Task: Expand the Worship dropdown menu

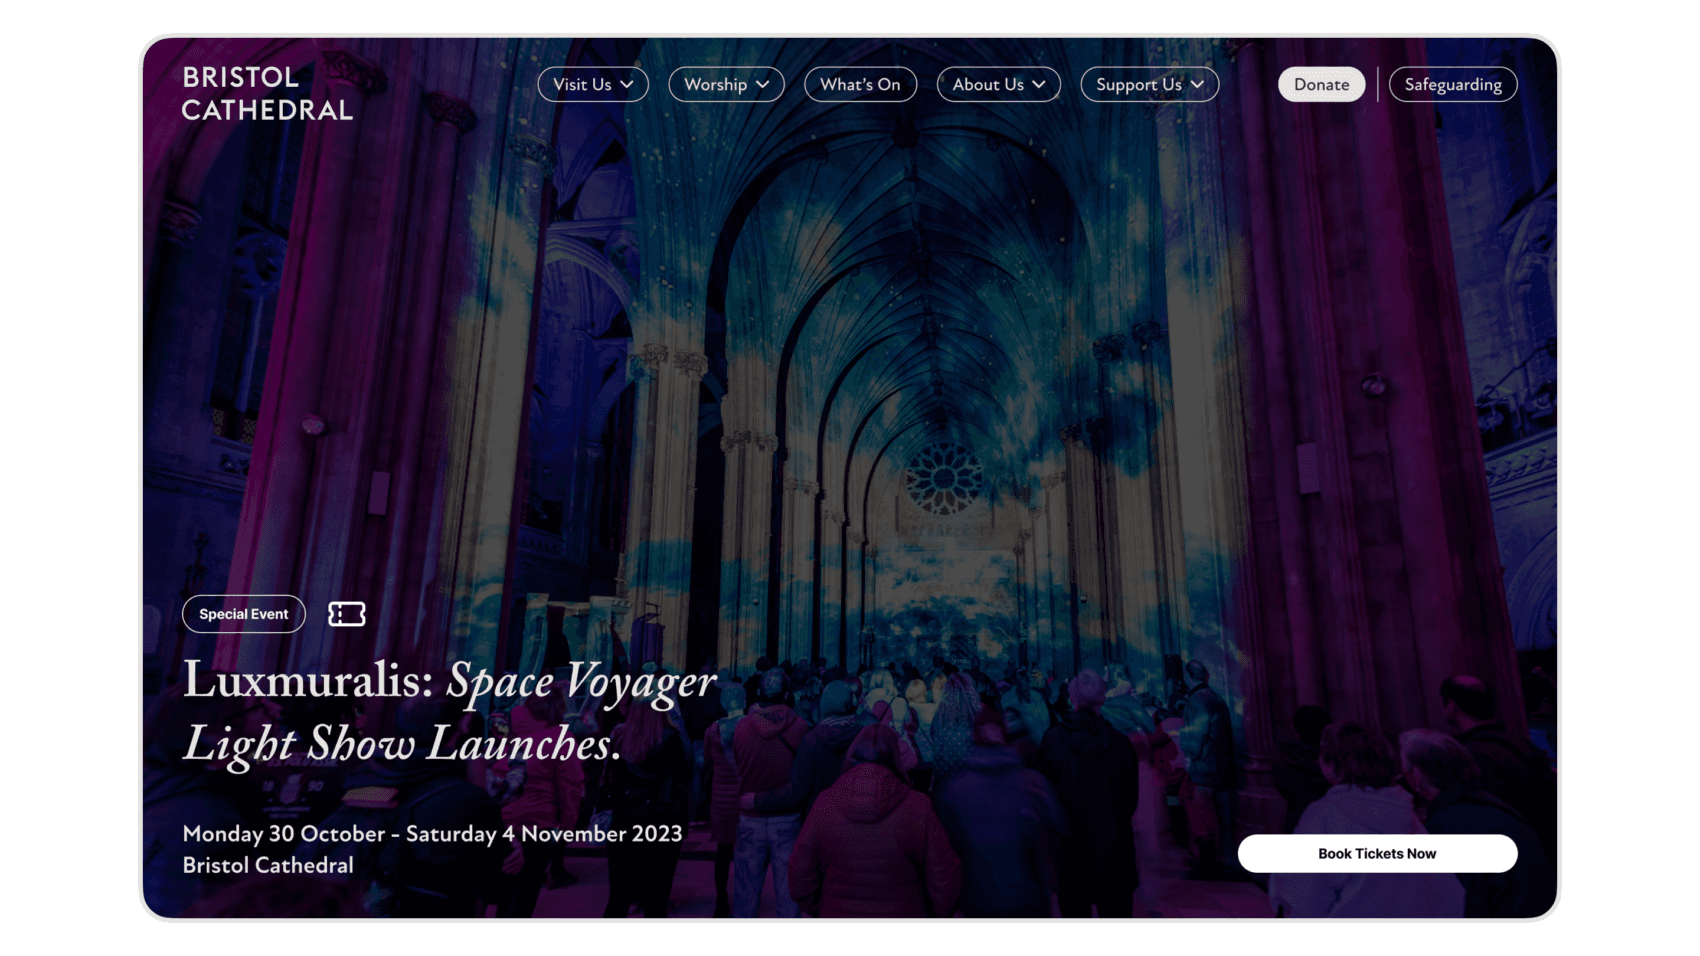Action: tap(726, 84)
